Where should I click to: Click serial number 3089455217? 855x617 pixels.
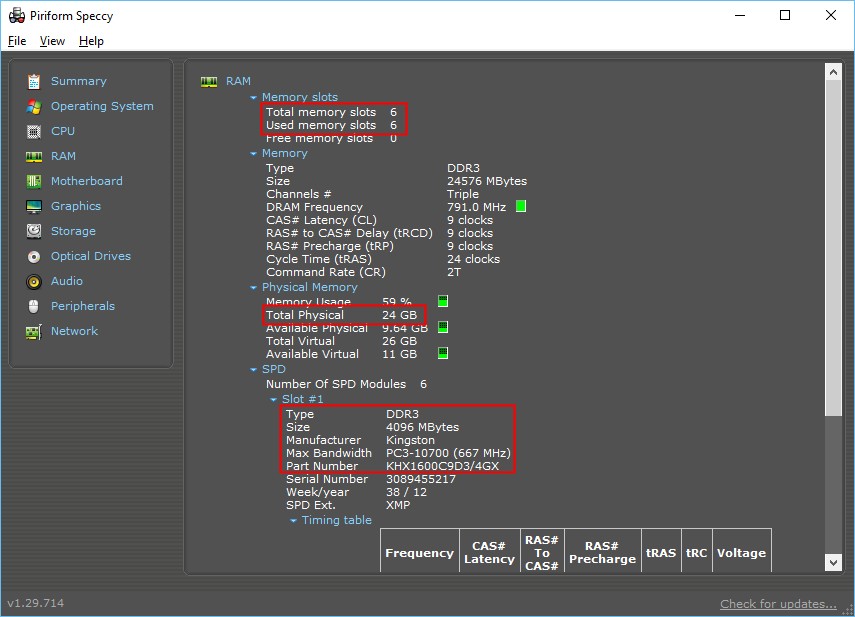point(421,480)
